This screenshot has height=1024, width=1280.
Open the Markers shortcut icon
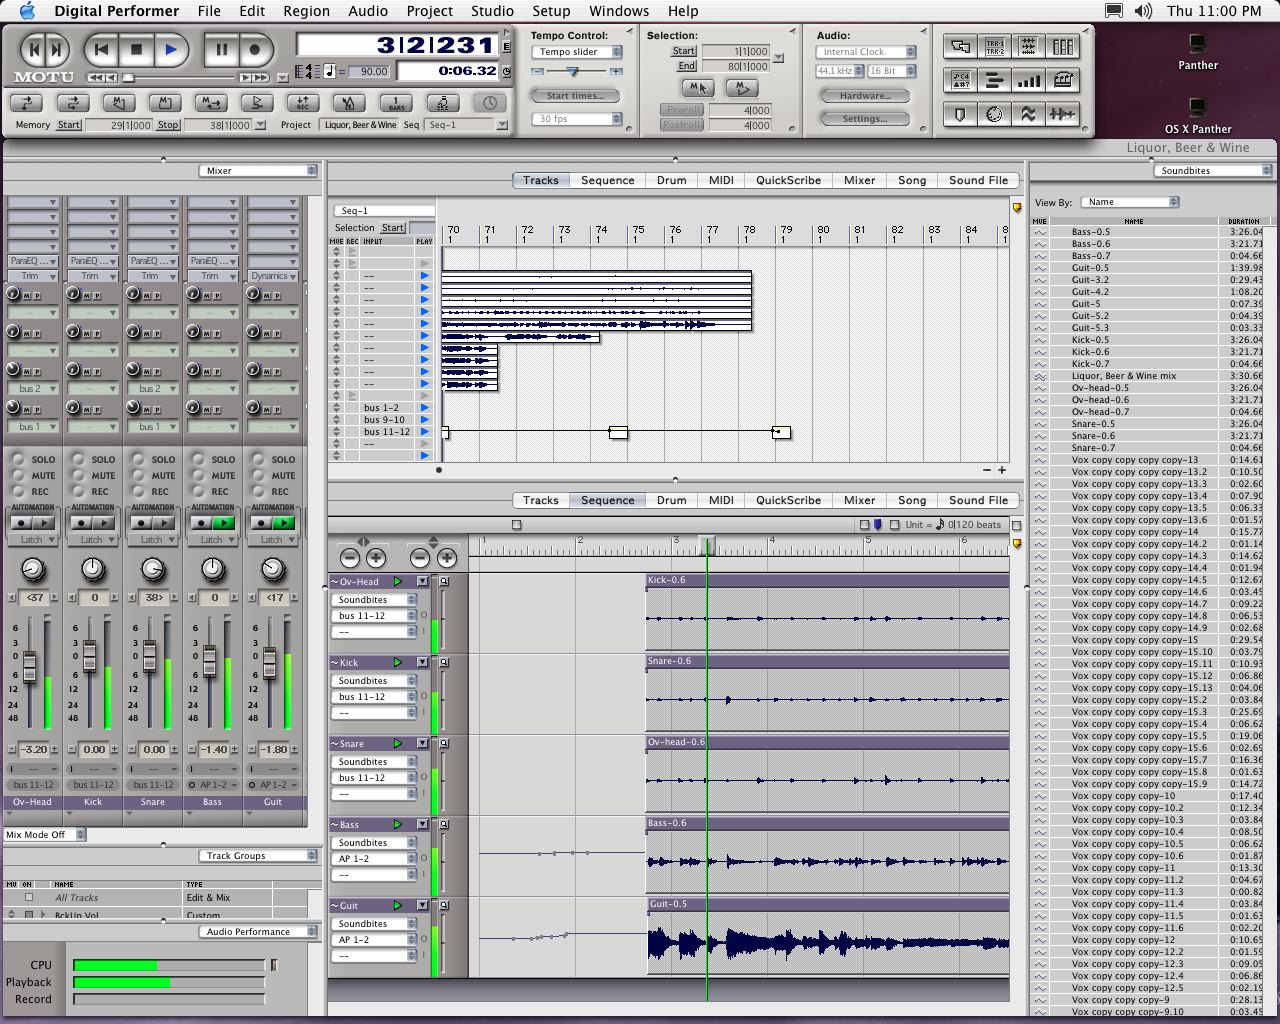tap(961, 114)
